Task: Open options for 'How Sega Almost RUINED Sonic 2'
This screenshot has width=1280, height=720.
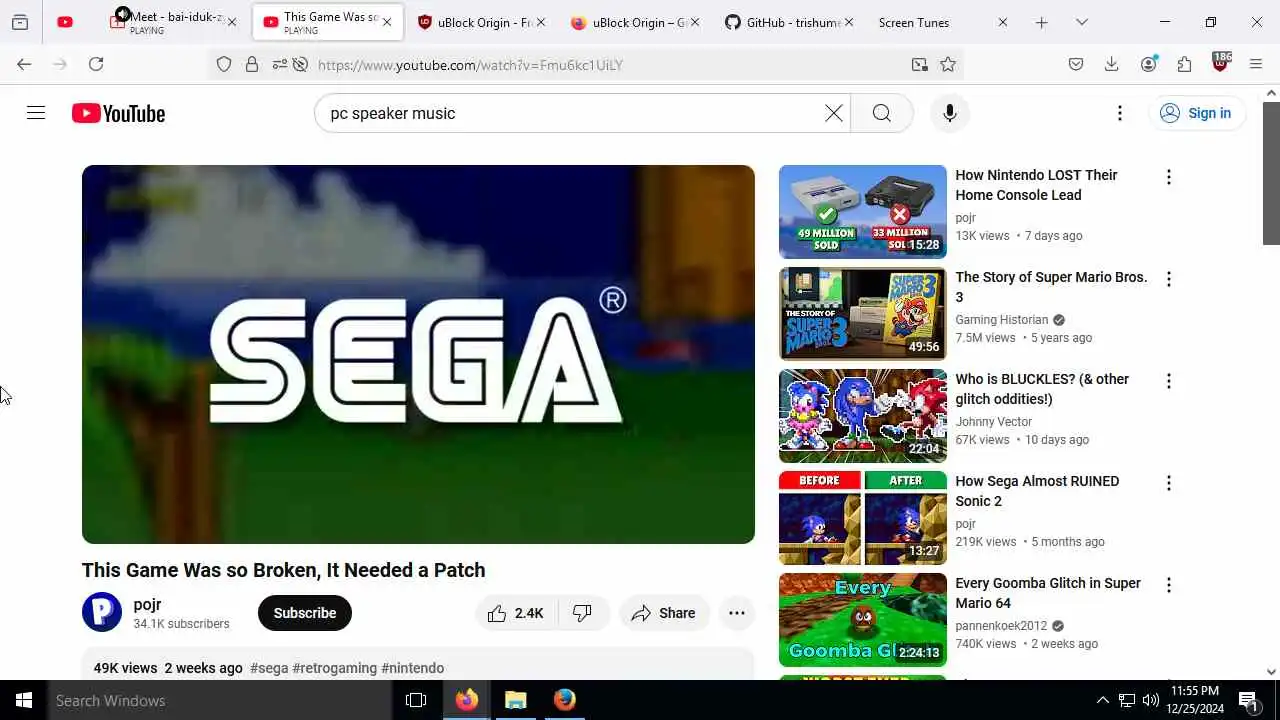Action: coord(1168,483)
